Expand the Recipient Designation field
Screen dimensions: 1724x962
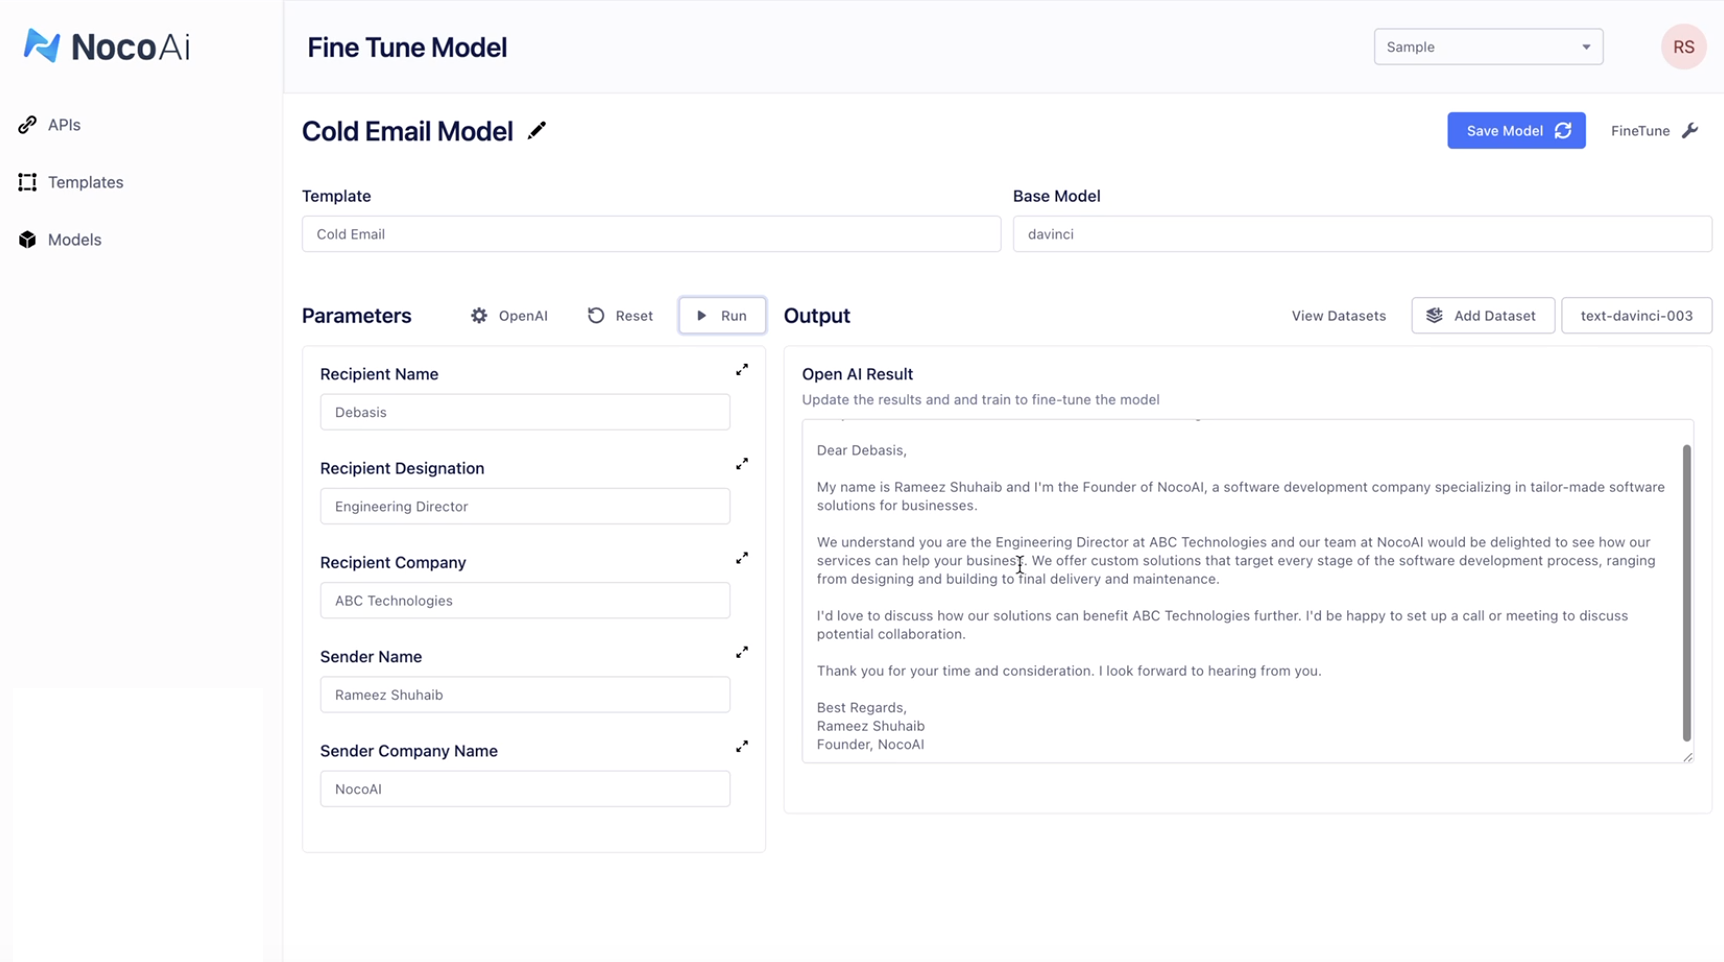click(x=742, y=464)
